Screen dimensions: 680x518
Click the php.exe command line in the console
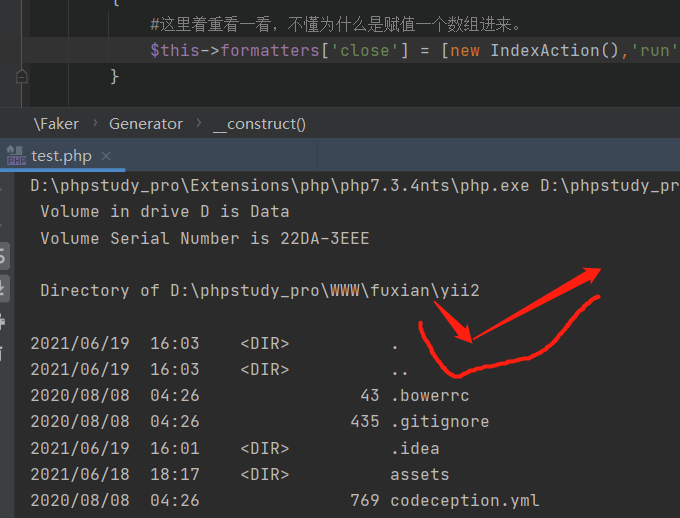(354, 186)
